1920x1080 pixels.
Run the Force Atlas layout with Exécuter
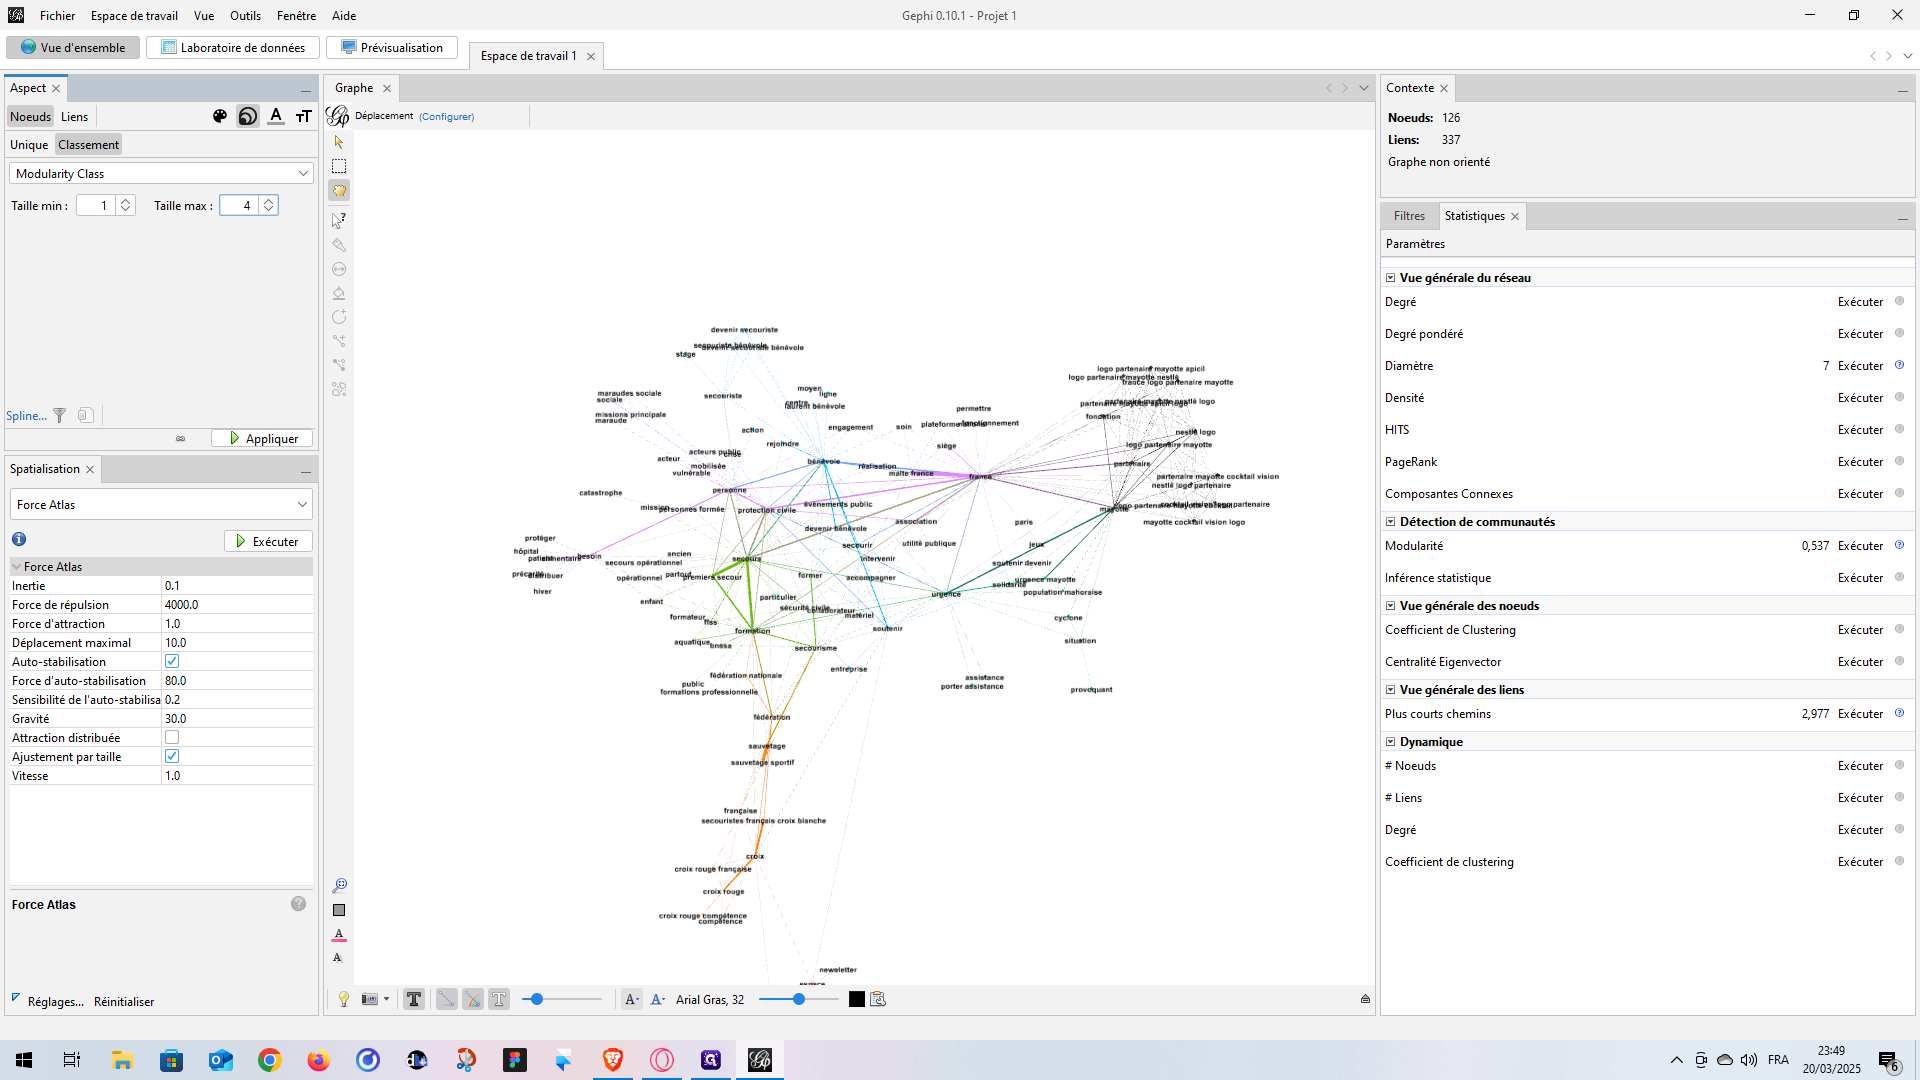click(x=268, y=541)
